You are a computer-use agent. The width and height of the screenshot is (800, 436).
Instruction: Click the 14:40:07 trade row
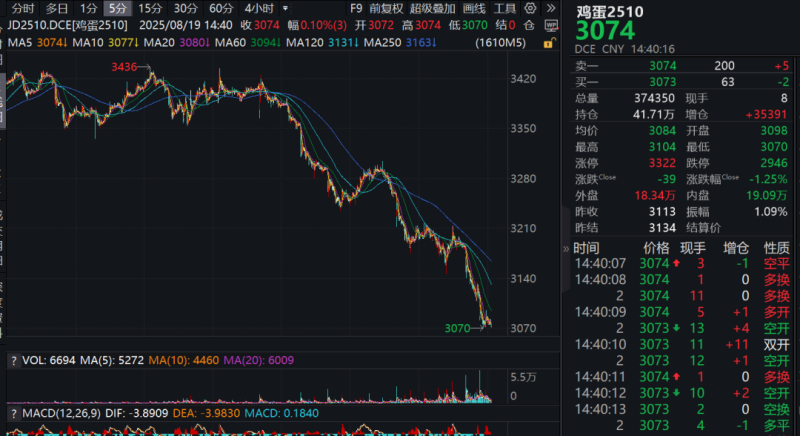tap(682, 264)
